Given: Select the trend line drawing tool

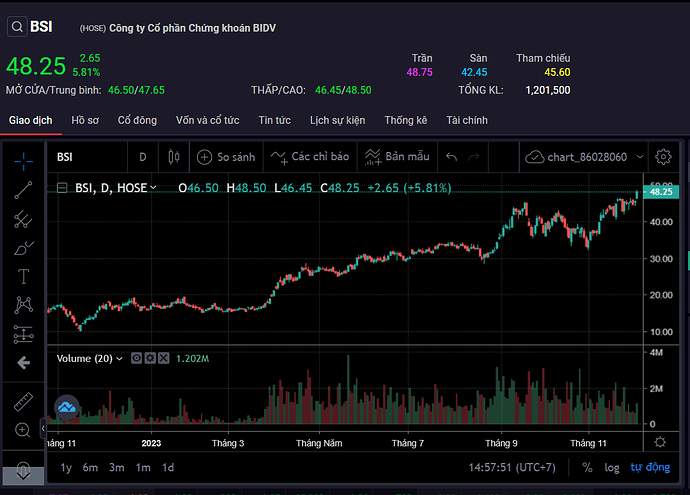Looking at the screenshot, I should (23, 190).
